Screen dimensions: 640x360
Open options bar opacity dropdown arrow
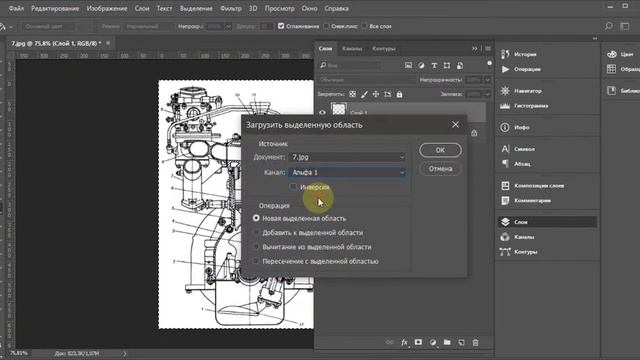tap(228, 26)
